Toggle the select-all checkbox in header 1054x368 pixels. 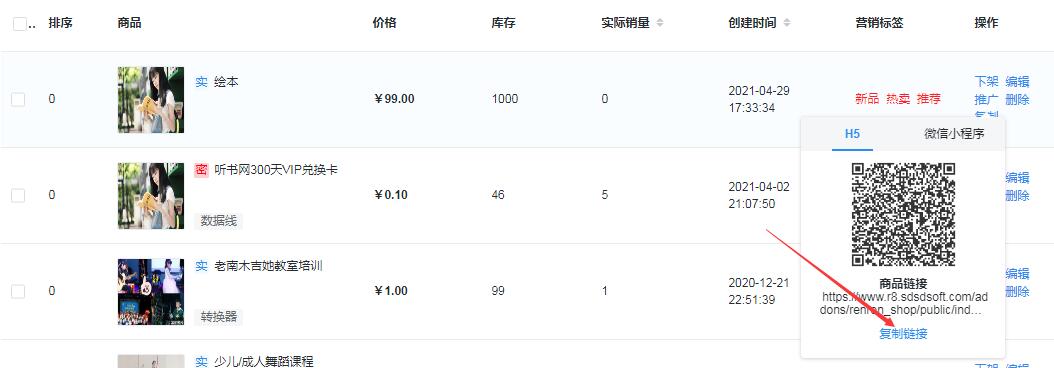(x=19, y=24)
